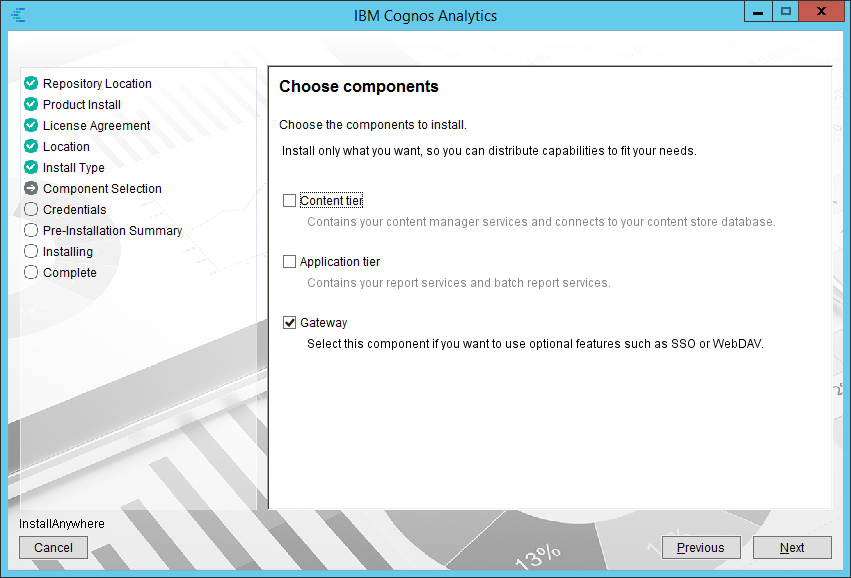The image size is (851, 578).
Task: Click the Complete step label
Action: 69,272
